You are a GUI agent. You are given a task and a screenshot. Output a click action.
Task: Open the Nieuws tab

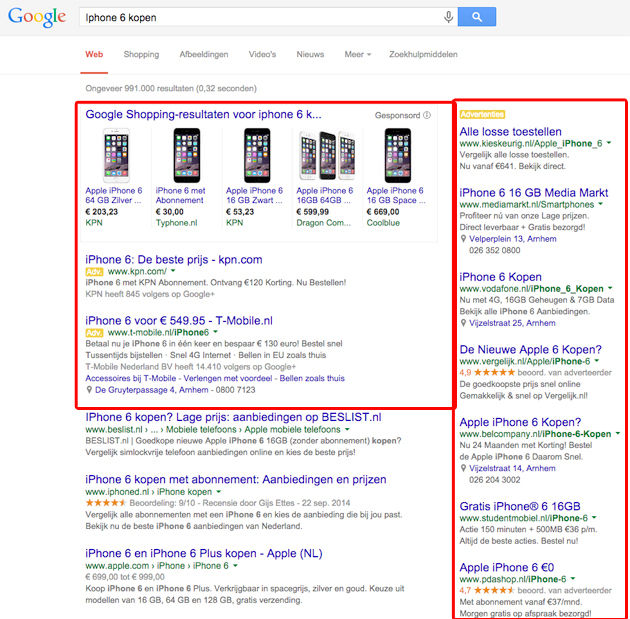click(310, 55)
